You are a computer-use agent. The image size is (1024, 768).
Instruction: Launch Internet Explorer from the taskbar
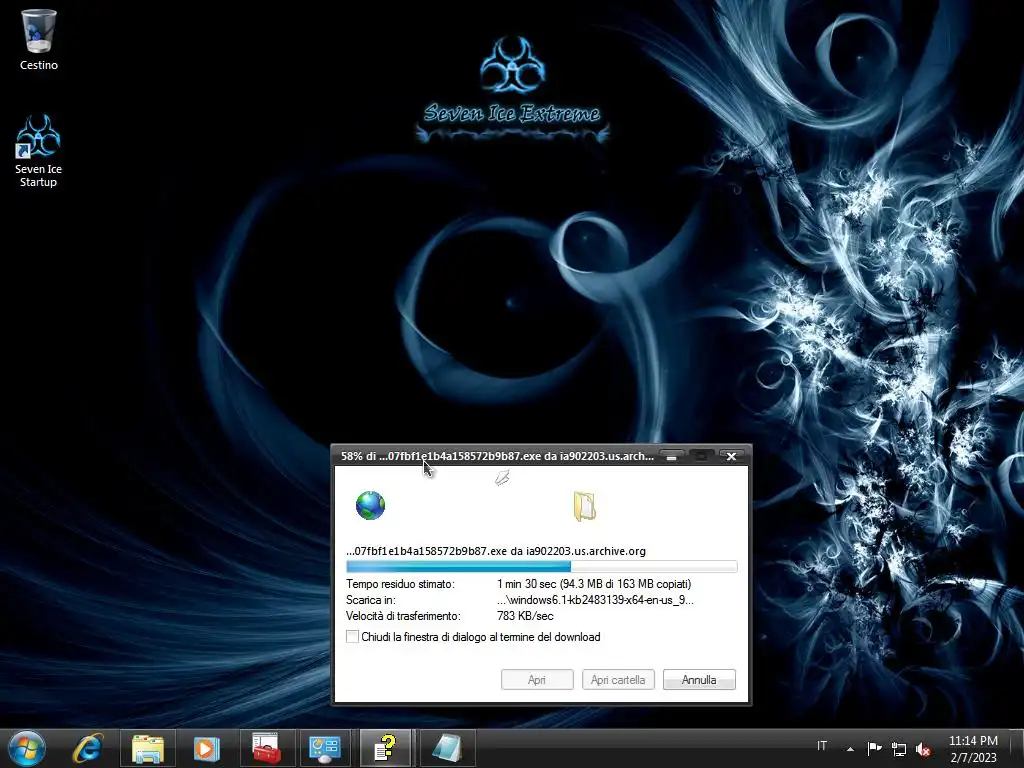coord(88,748)
